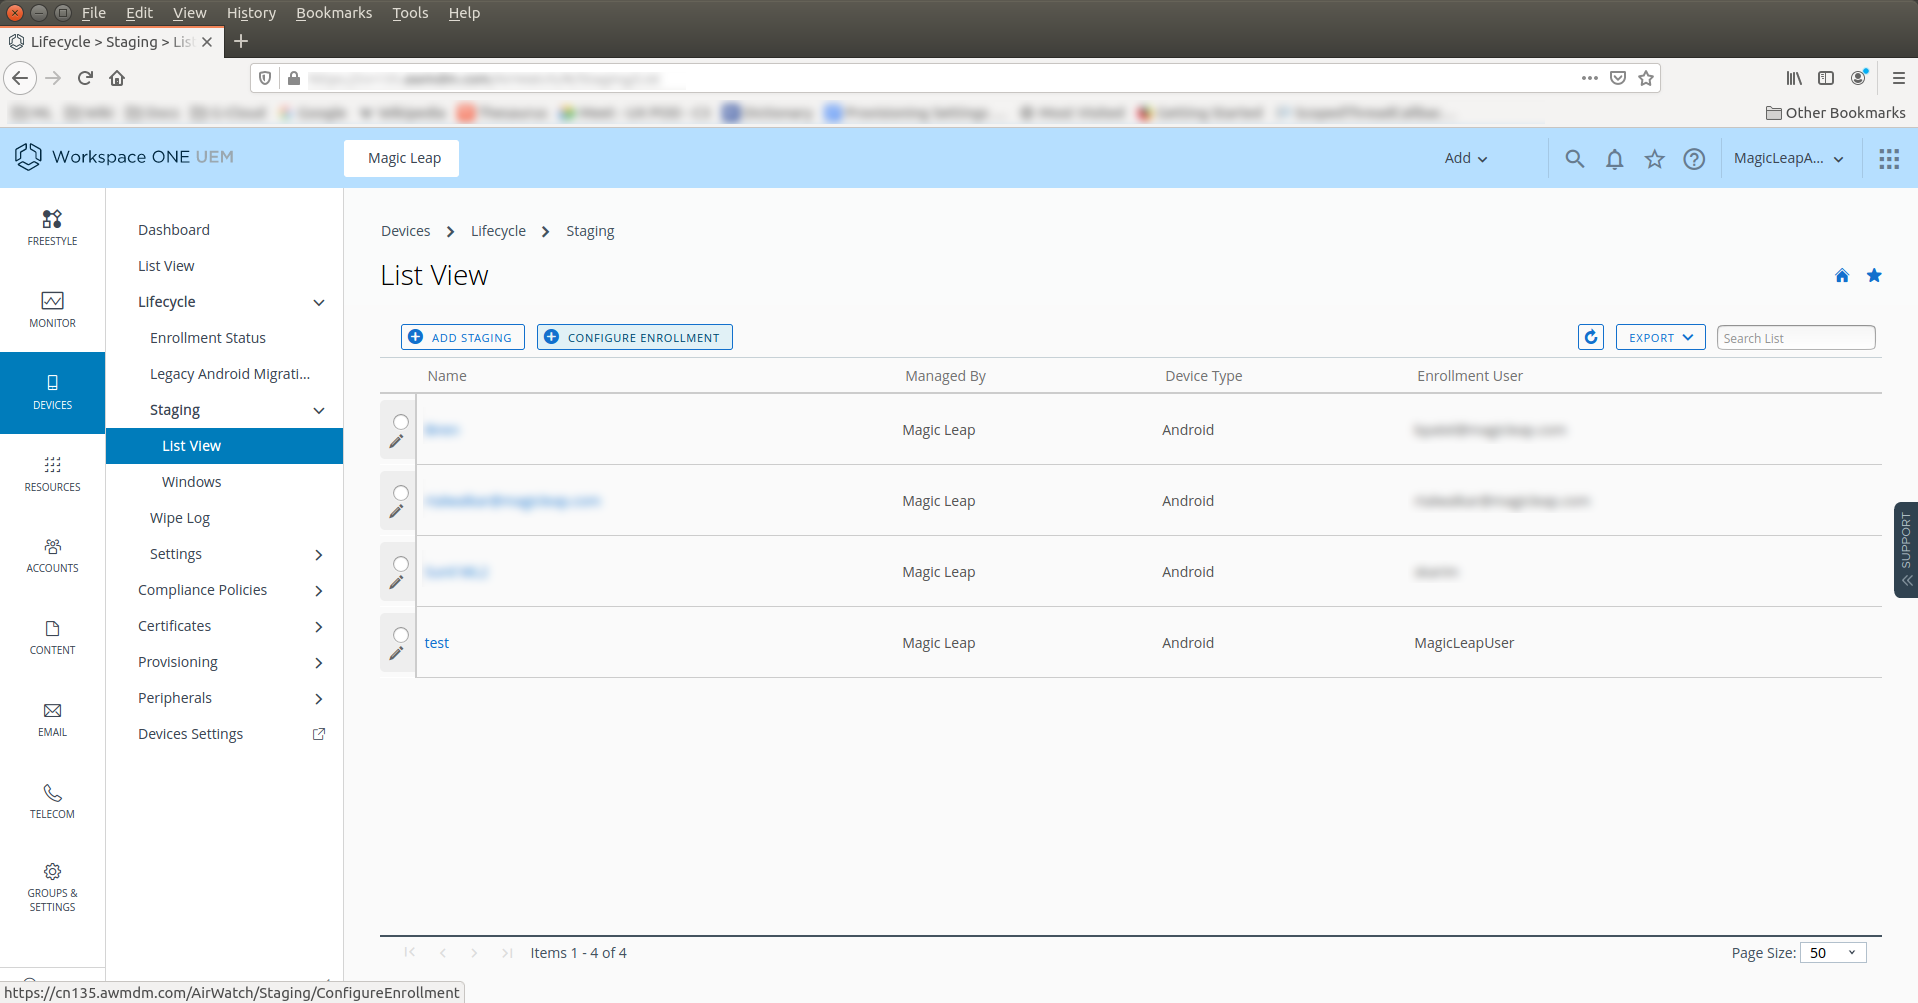Collapse the Staging submenu chevron

(x=319, y=410)
